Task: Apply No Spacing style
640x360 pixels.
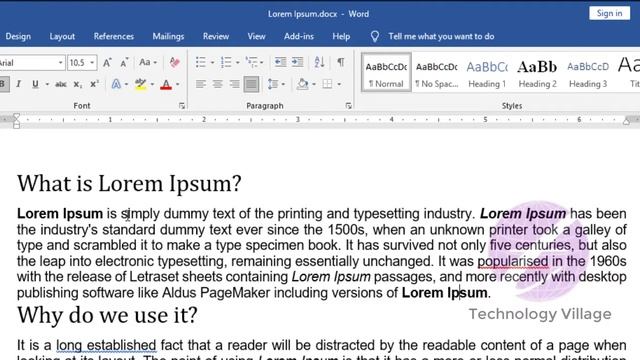Action: pyautogui.click(x=436, y=72)
